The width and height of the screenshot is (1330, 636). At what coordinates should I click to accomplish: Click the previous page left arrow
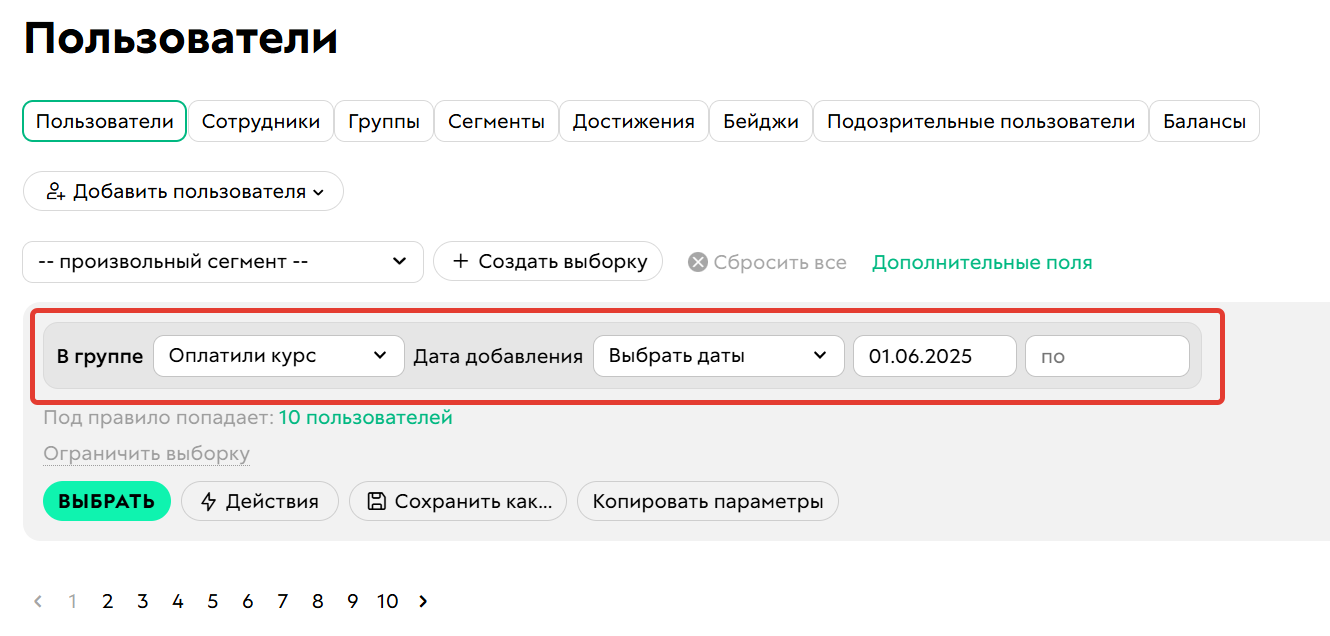[38, 601]
